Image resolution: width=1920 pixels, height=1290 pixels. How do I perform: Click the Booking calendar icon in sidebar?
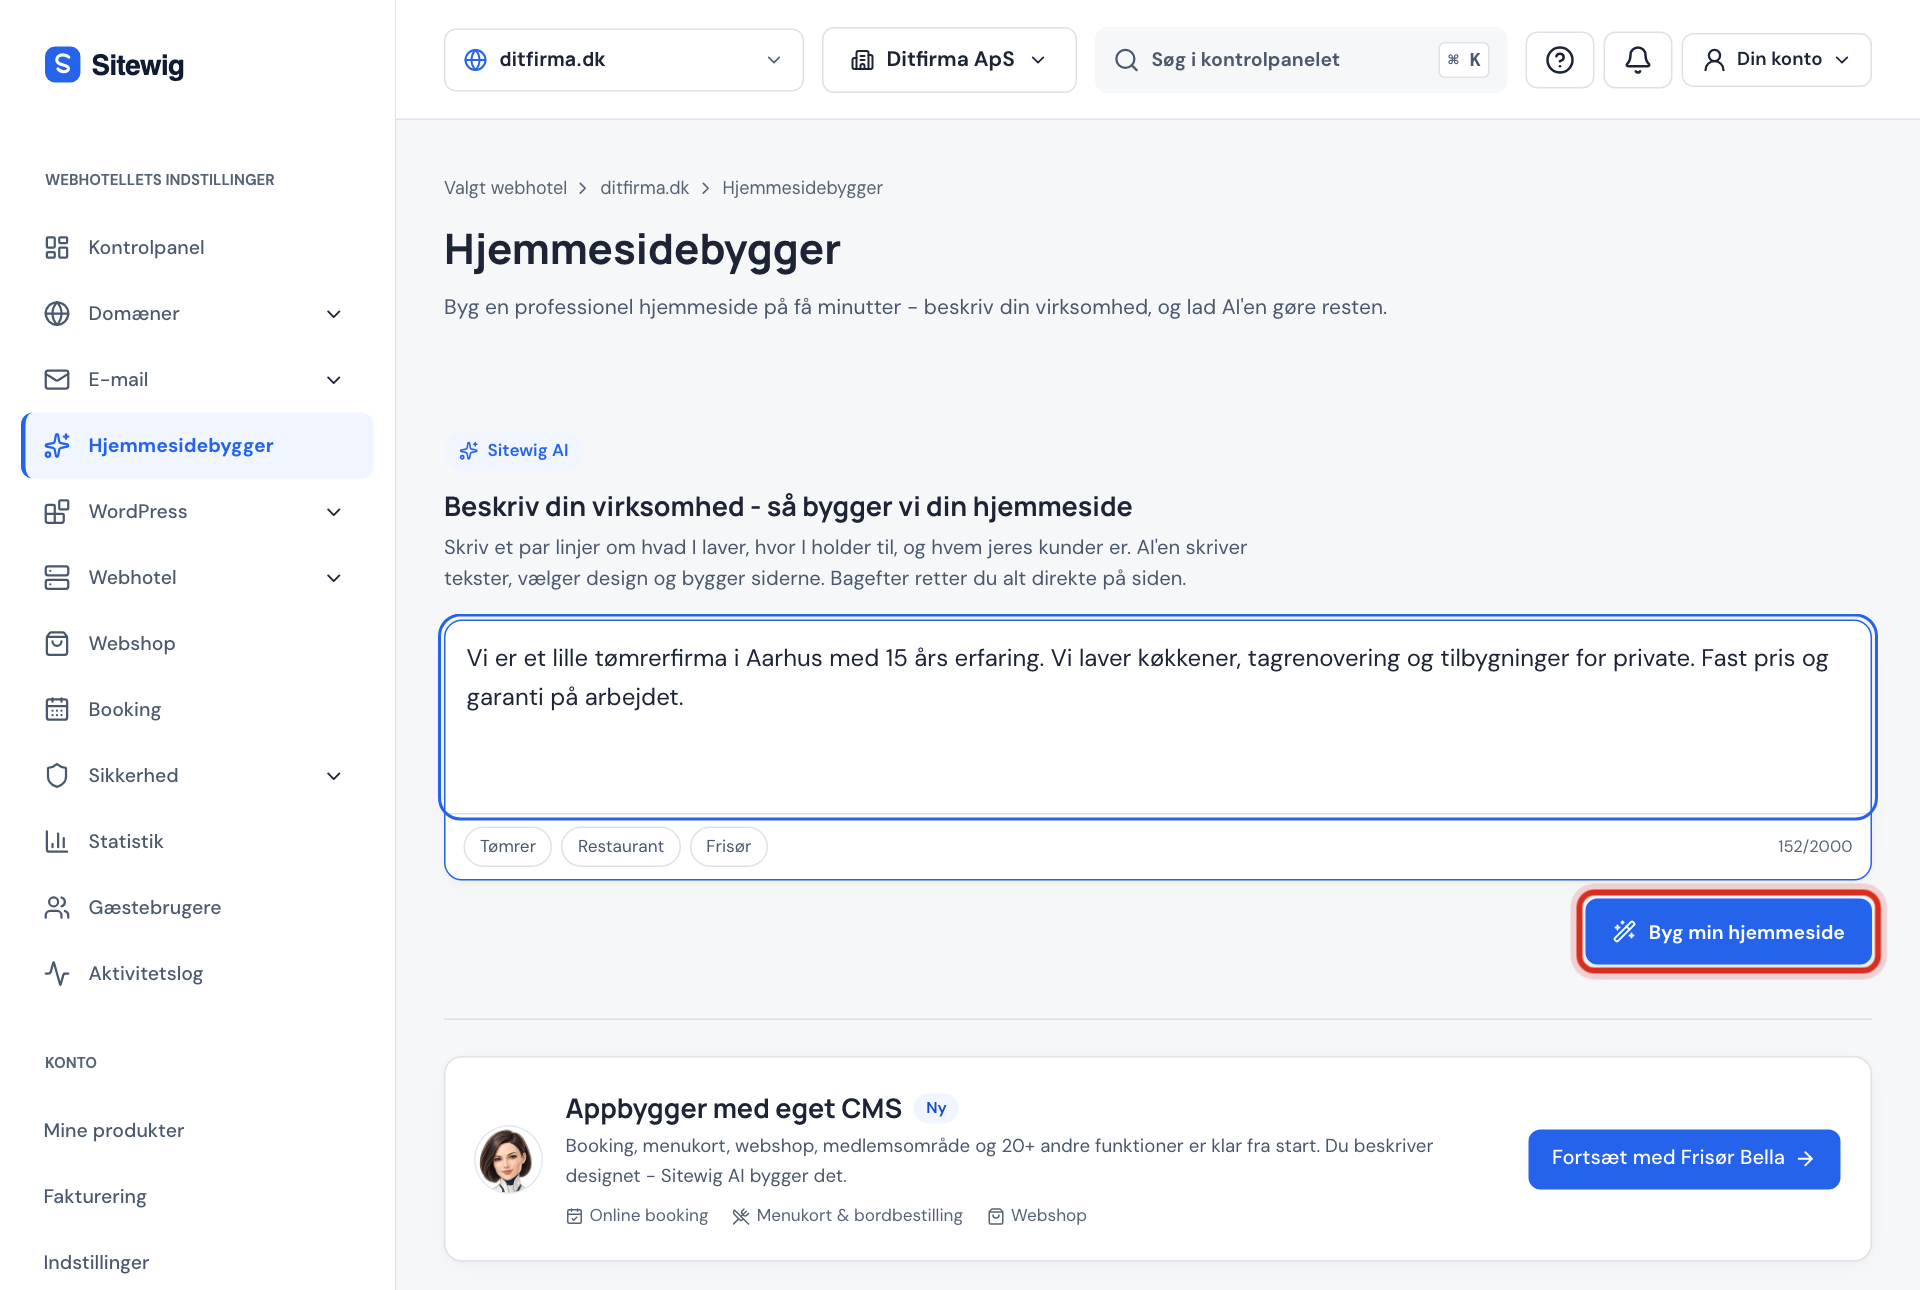click(x=57, y=709)
